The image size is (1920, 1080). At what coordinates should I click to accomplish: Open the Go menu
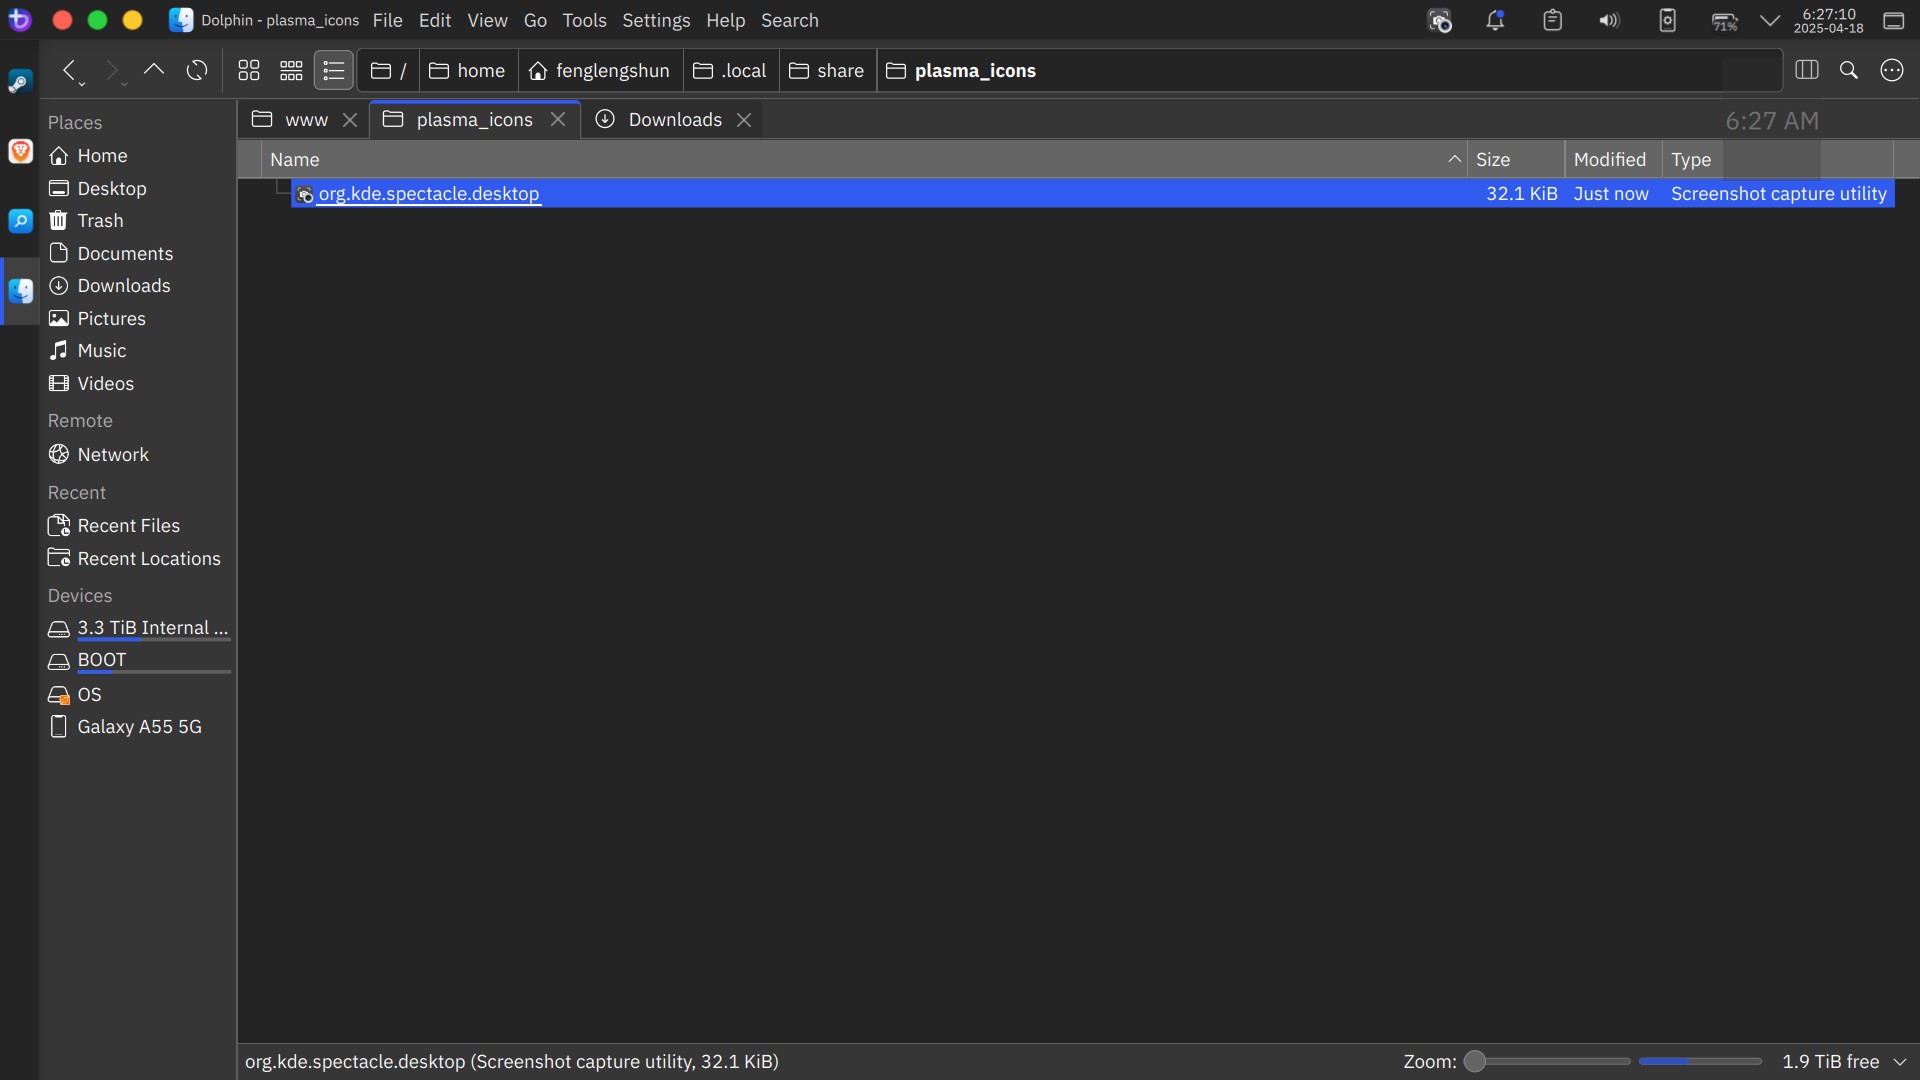(535, 20)
